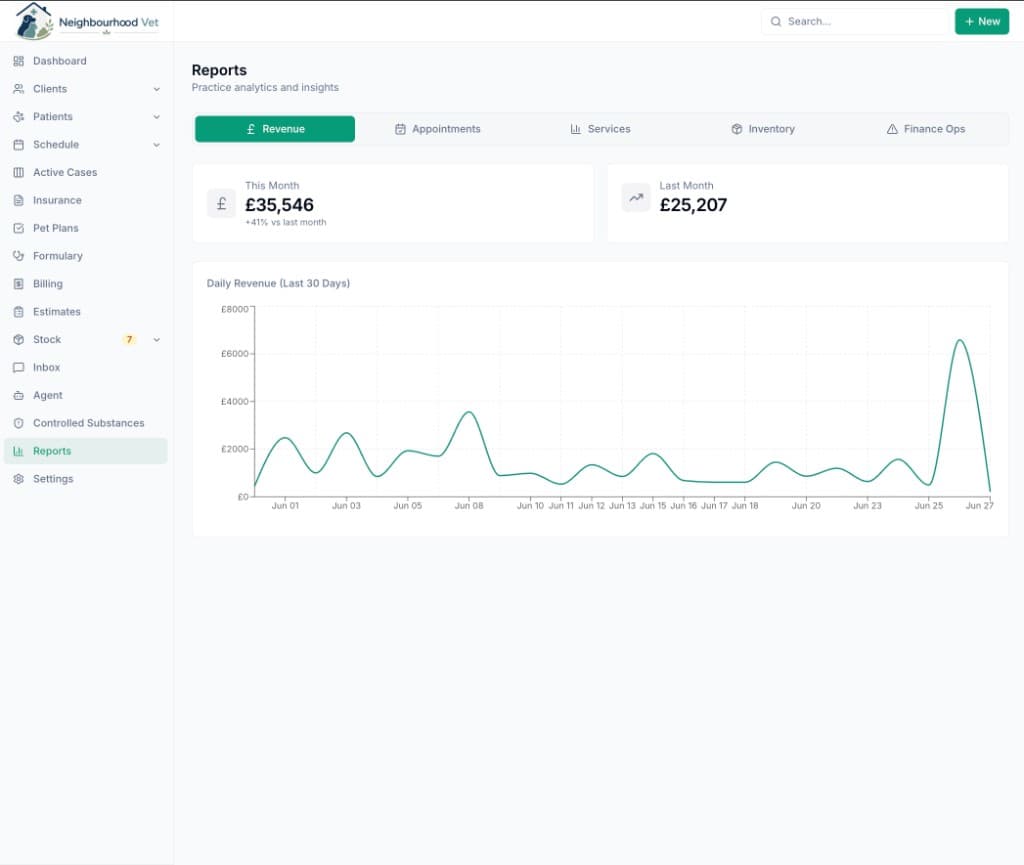1024x865 pixels.
Task: Expand the Schedule submenu chevron
Action: (x=157, y=144)
